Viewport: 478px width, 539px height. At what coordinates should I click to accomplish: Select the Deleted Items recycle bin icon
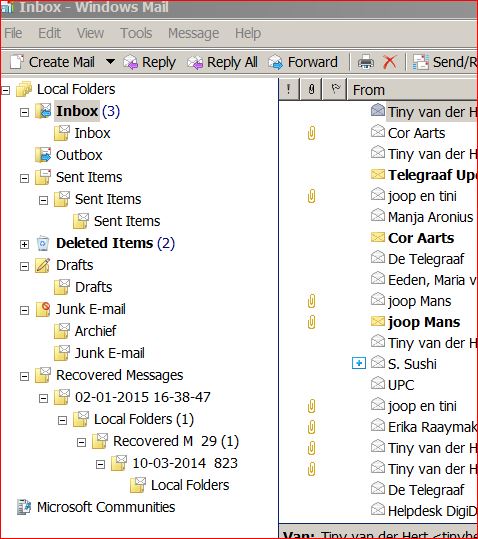click(x=43, y=243)
